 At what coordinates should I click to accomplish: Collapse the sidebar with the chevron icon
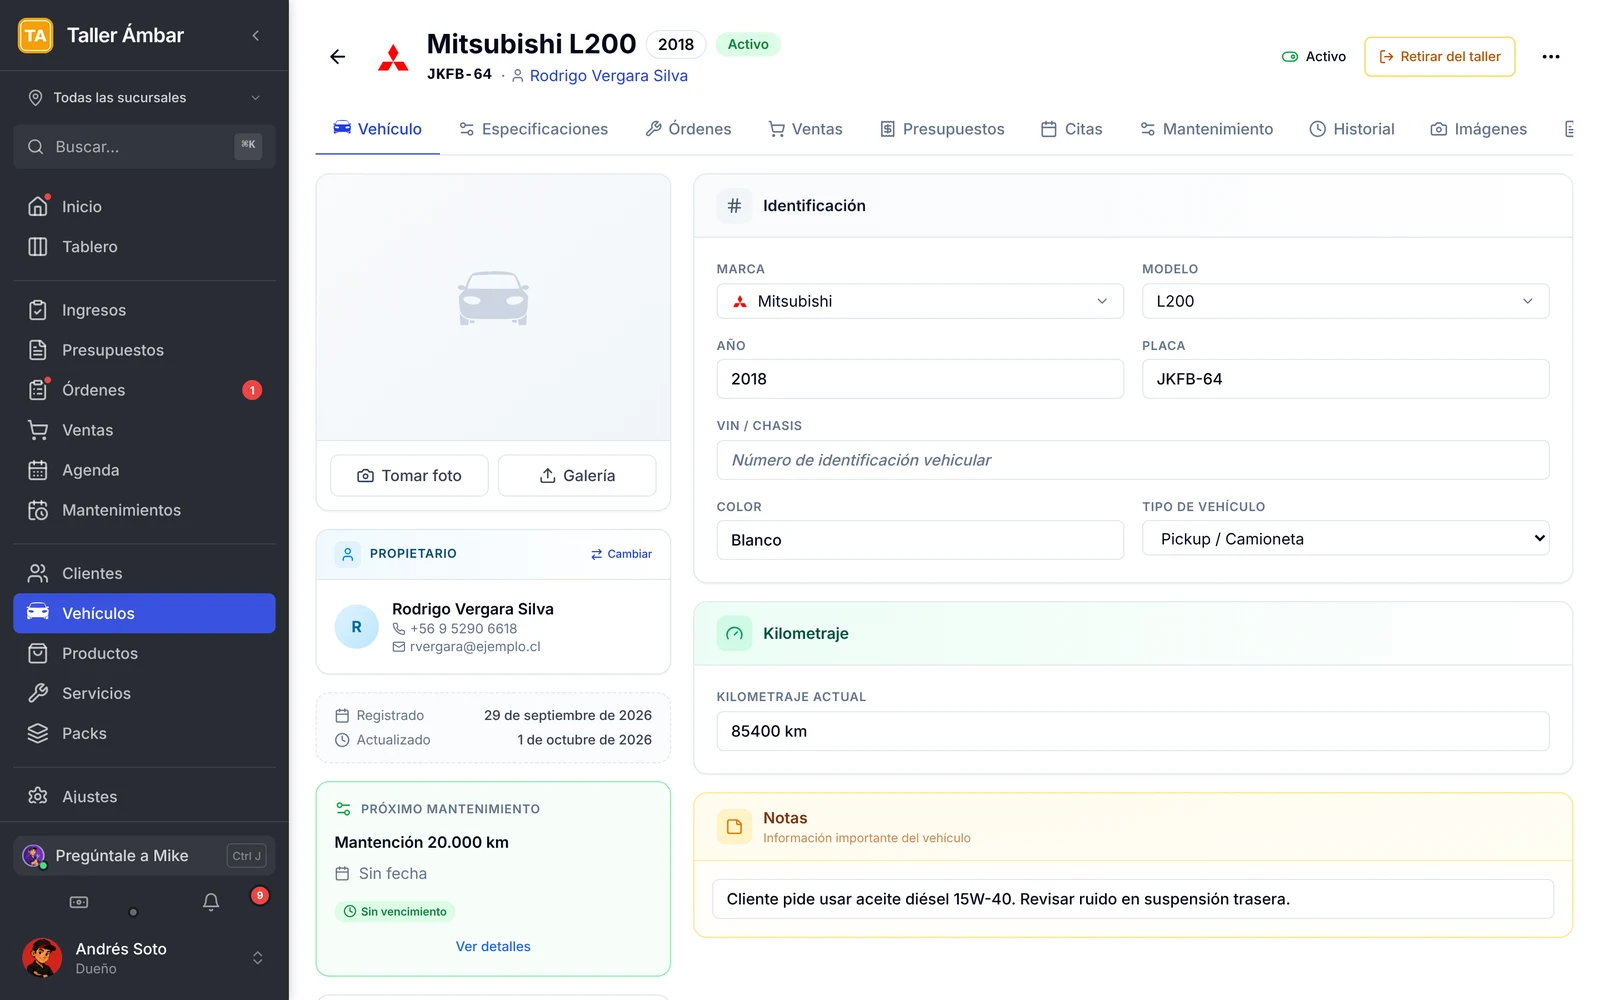[256, 35]
